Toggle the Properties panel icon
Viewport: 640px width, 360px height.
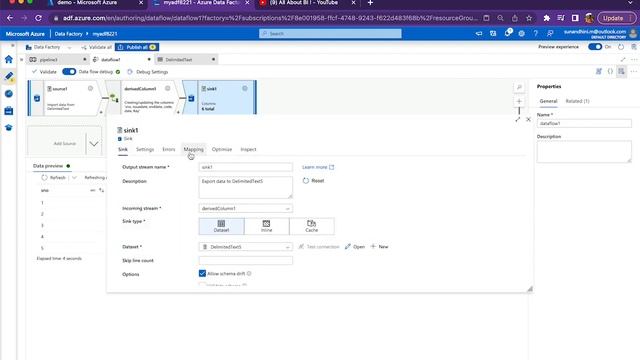pyautogui.click(x=621, y=71)
